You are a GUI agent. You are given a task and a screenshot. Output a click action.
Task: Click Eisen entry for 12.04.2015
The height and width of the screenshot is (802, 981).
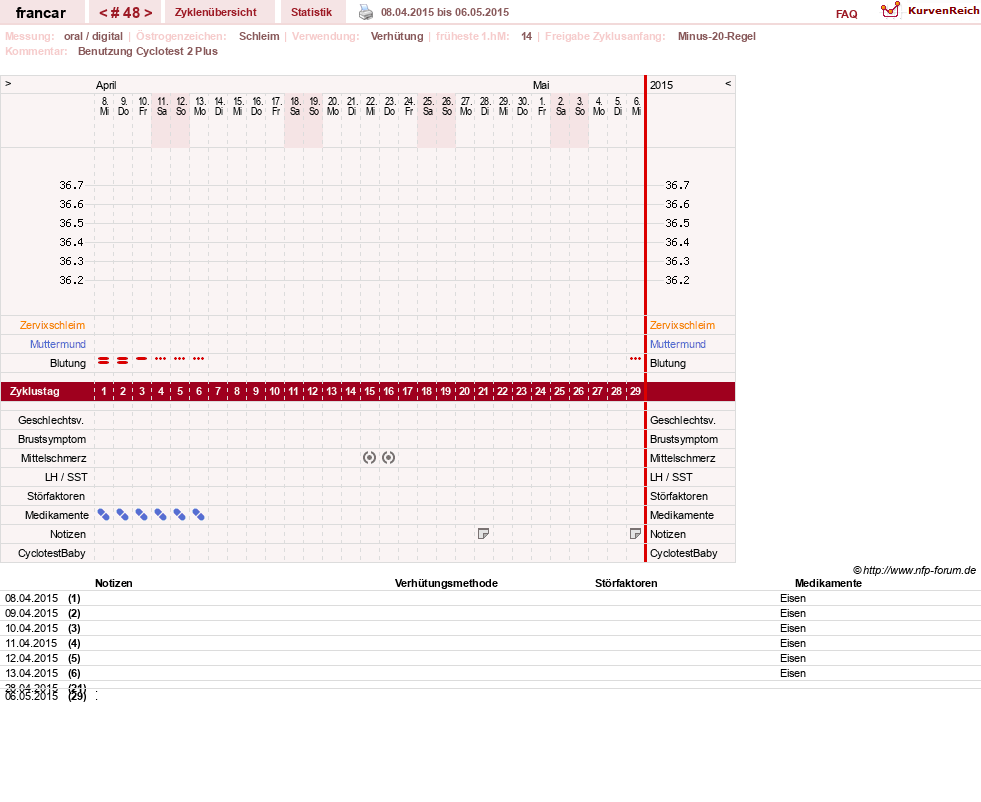click(x=793, y=658)
